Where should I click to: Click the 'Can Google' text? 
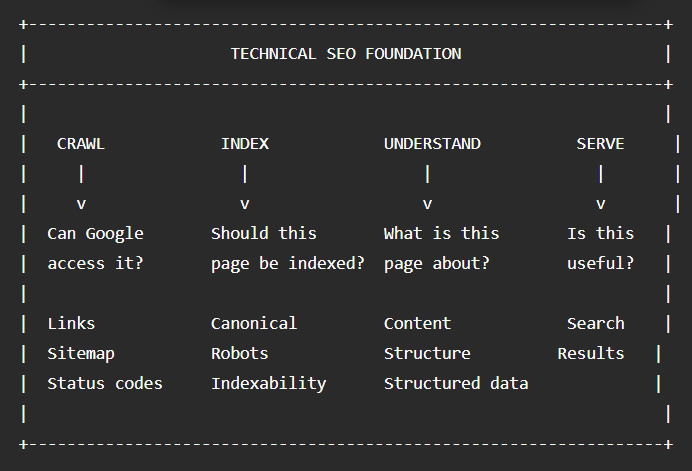click(95, 234)
